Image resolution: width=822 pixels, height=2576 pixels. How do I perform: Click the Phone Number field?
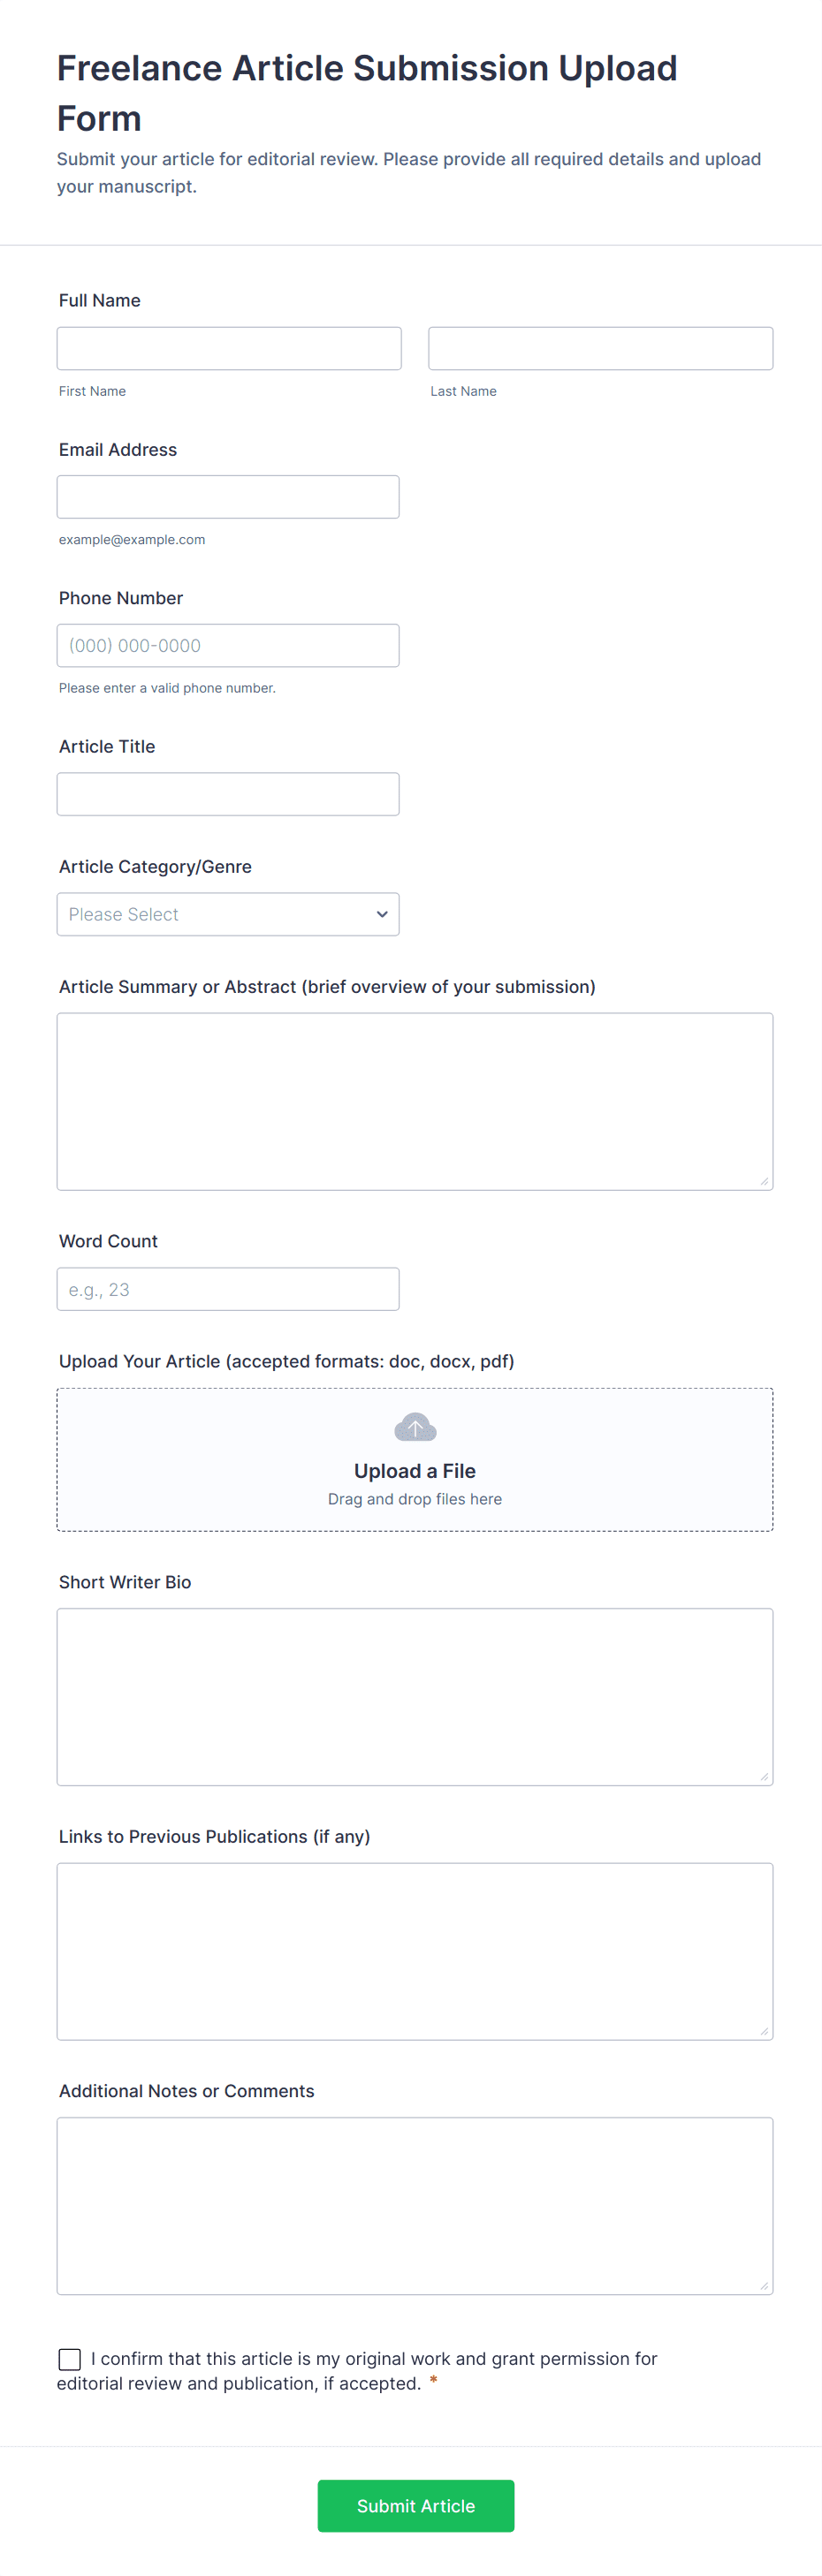(x=227, y=645)
